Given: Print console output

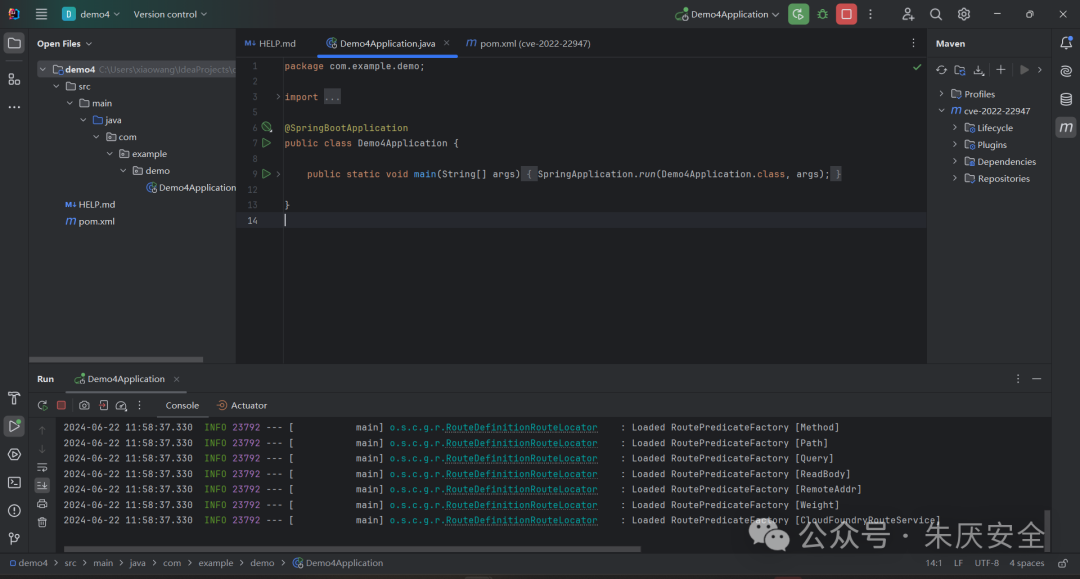Looking at the screenshot, I should (42, 504).
